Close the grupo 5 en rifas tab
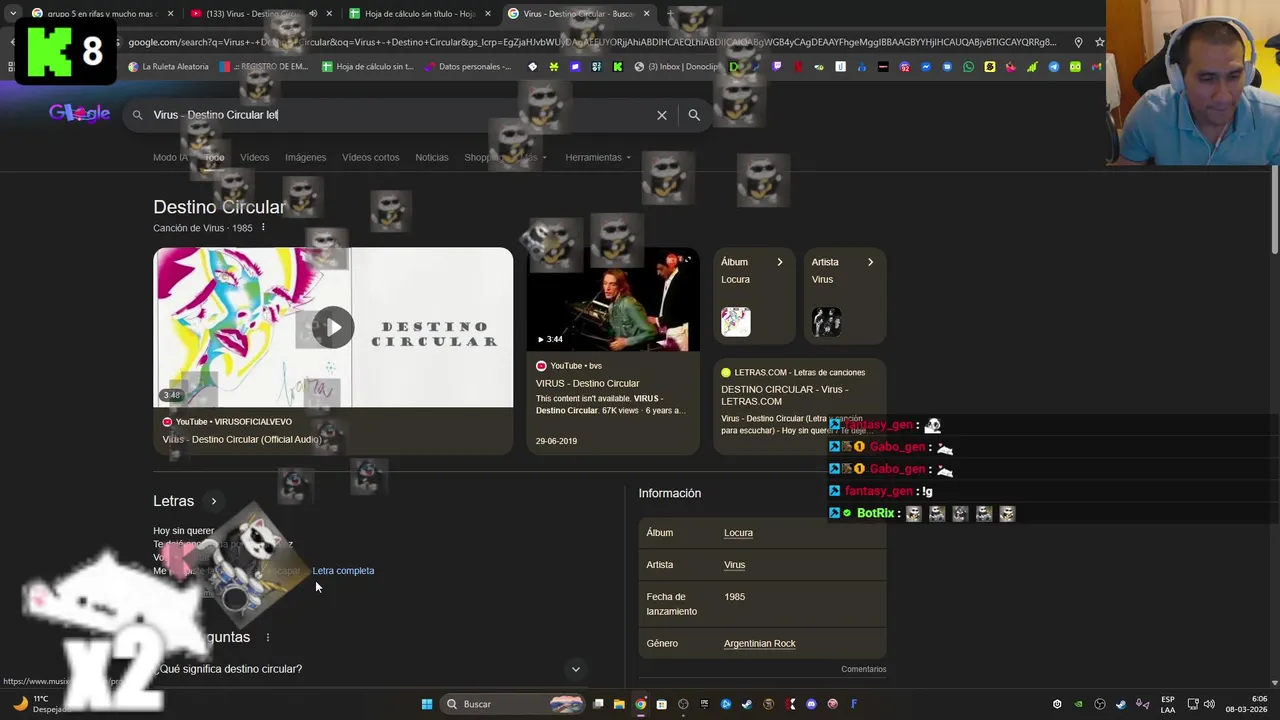 [170, 14]
